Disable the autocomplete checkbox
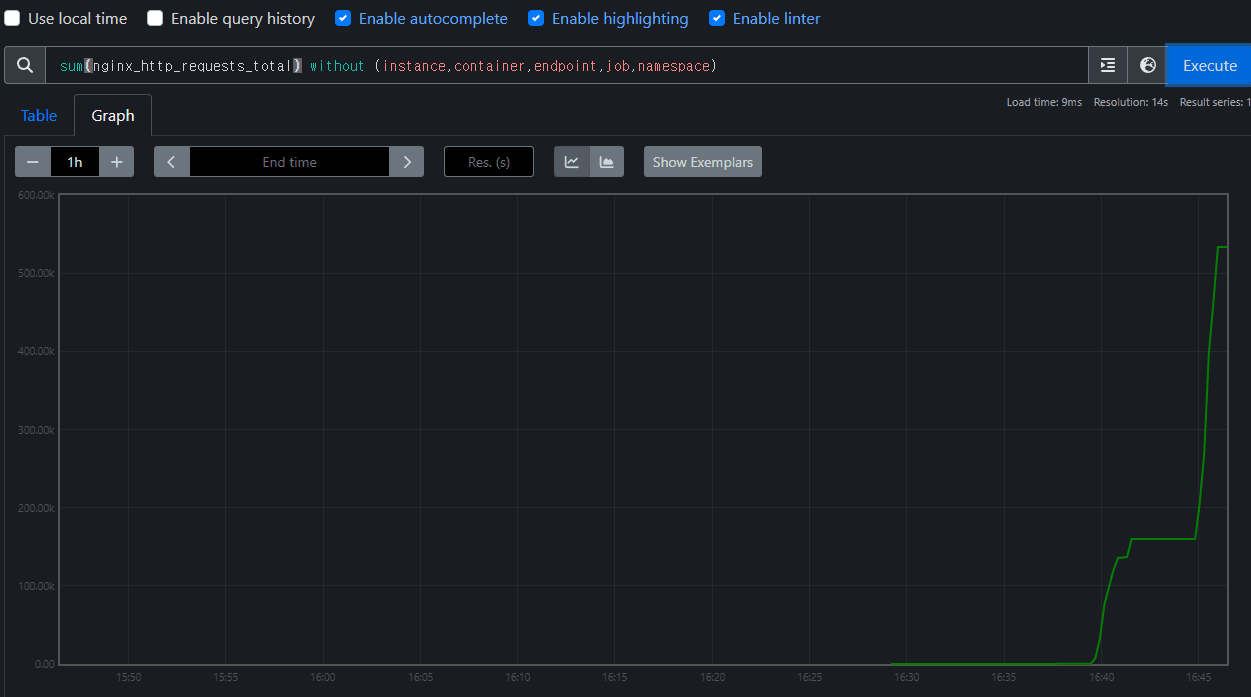1251x697 pixels. tap(343, 18)
